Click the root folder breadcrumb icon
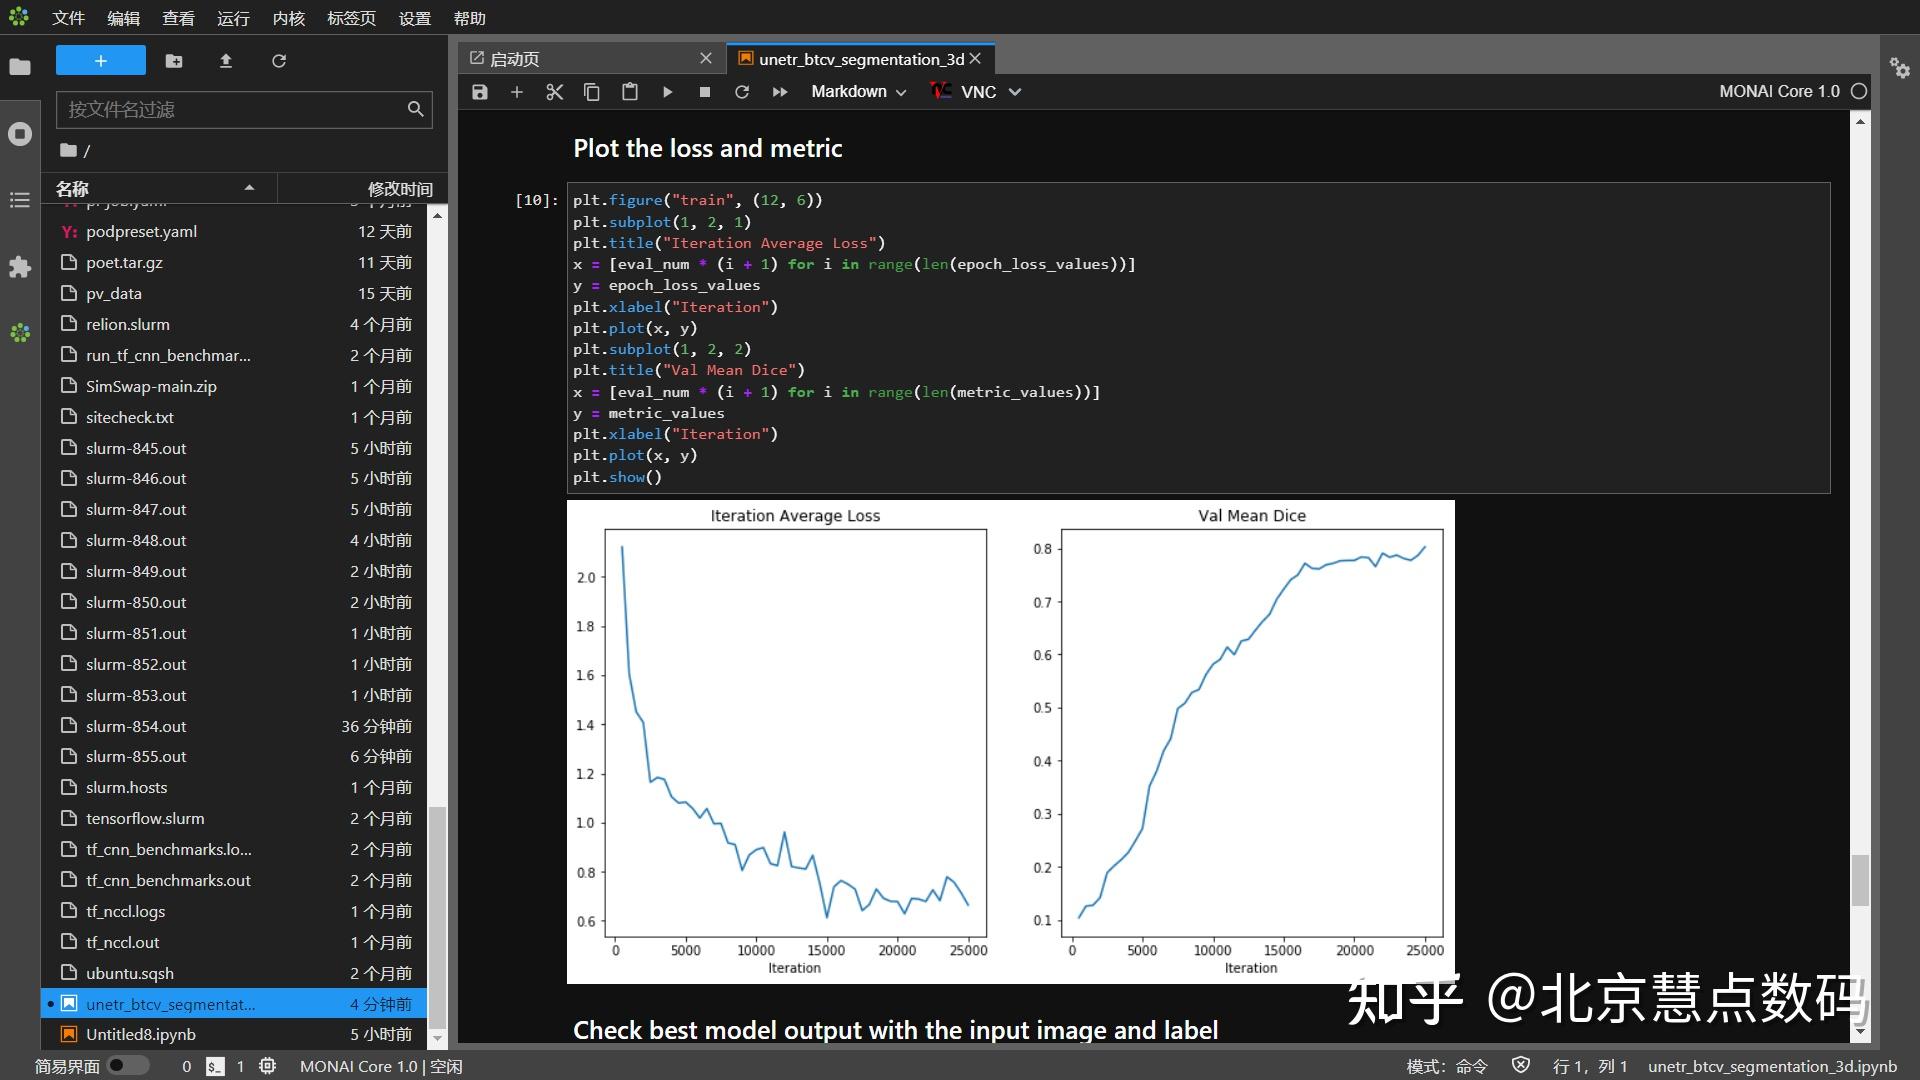 coord(68,150)
